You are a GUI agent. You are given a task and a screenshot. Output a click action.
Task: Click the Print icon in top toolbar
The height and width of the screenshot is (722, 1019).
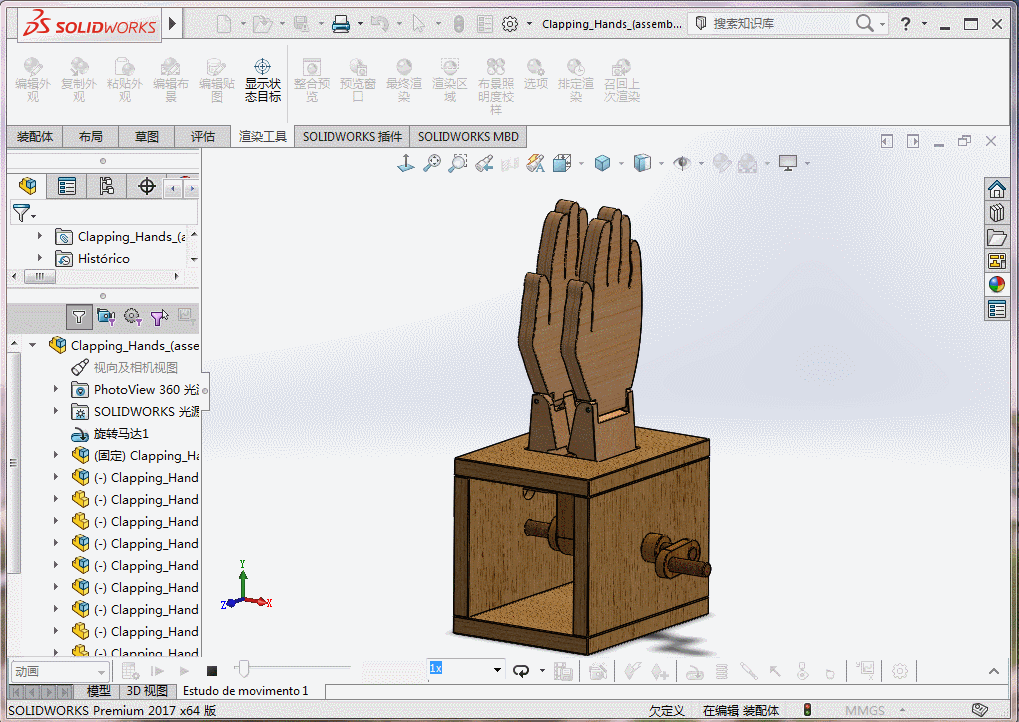341,24
